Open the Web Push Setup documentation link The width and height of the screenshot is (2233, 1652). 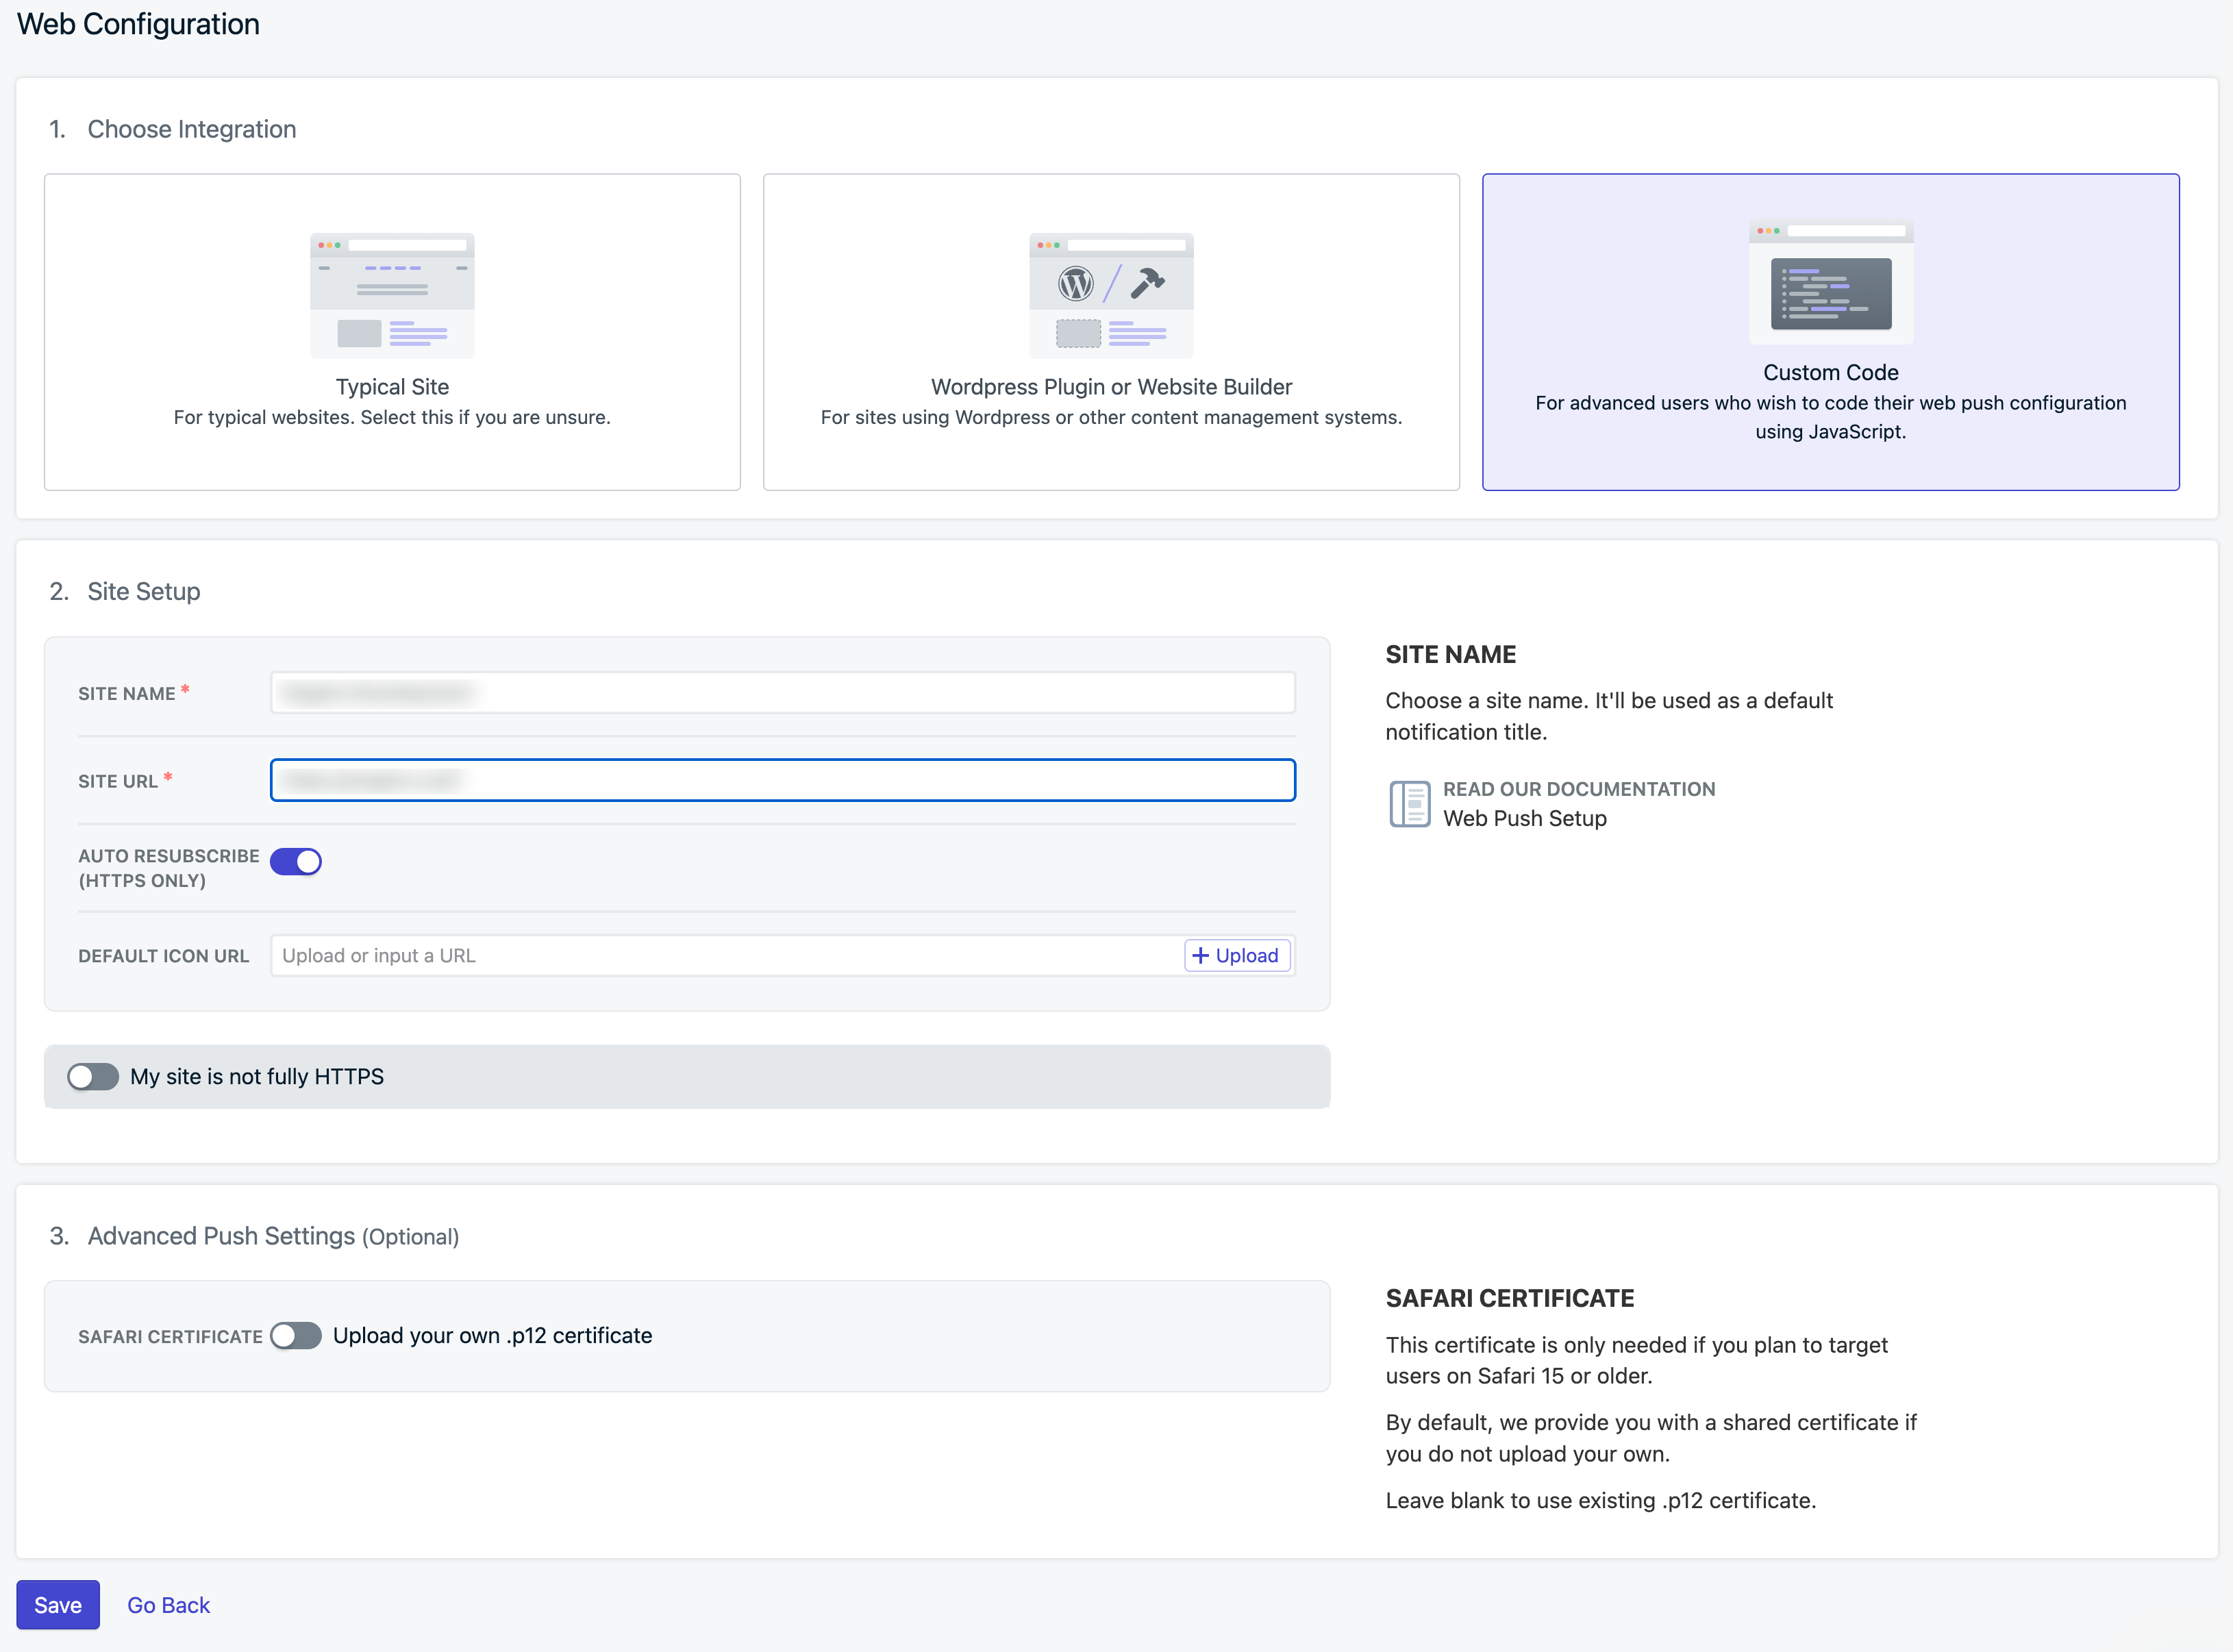[x=1524, y=819]
